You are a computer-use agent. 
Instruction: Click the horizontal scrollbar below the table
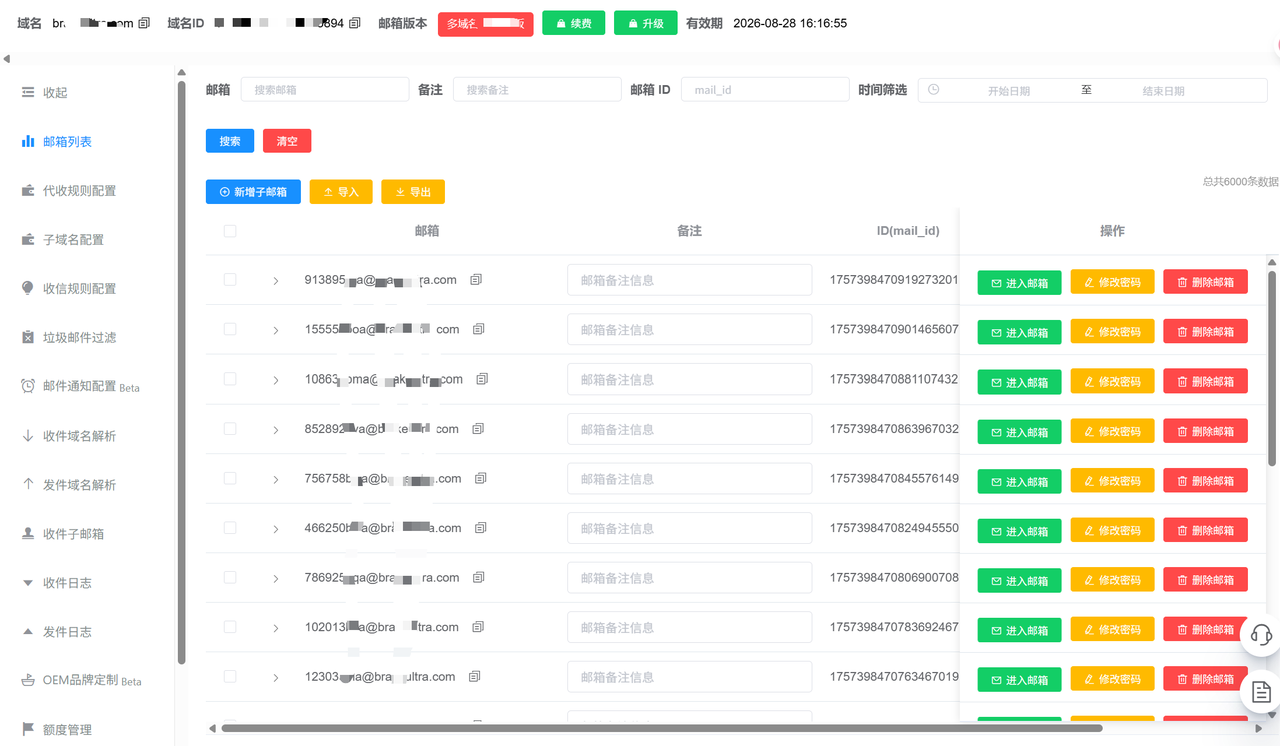point(660,728)
